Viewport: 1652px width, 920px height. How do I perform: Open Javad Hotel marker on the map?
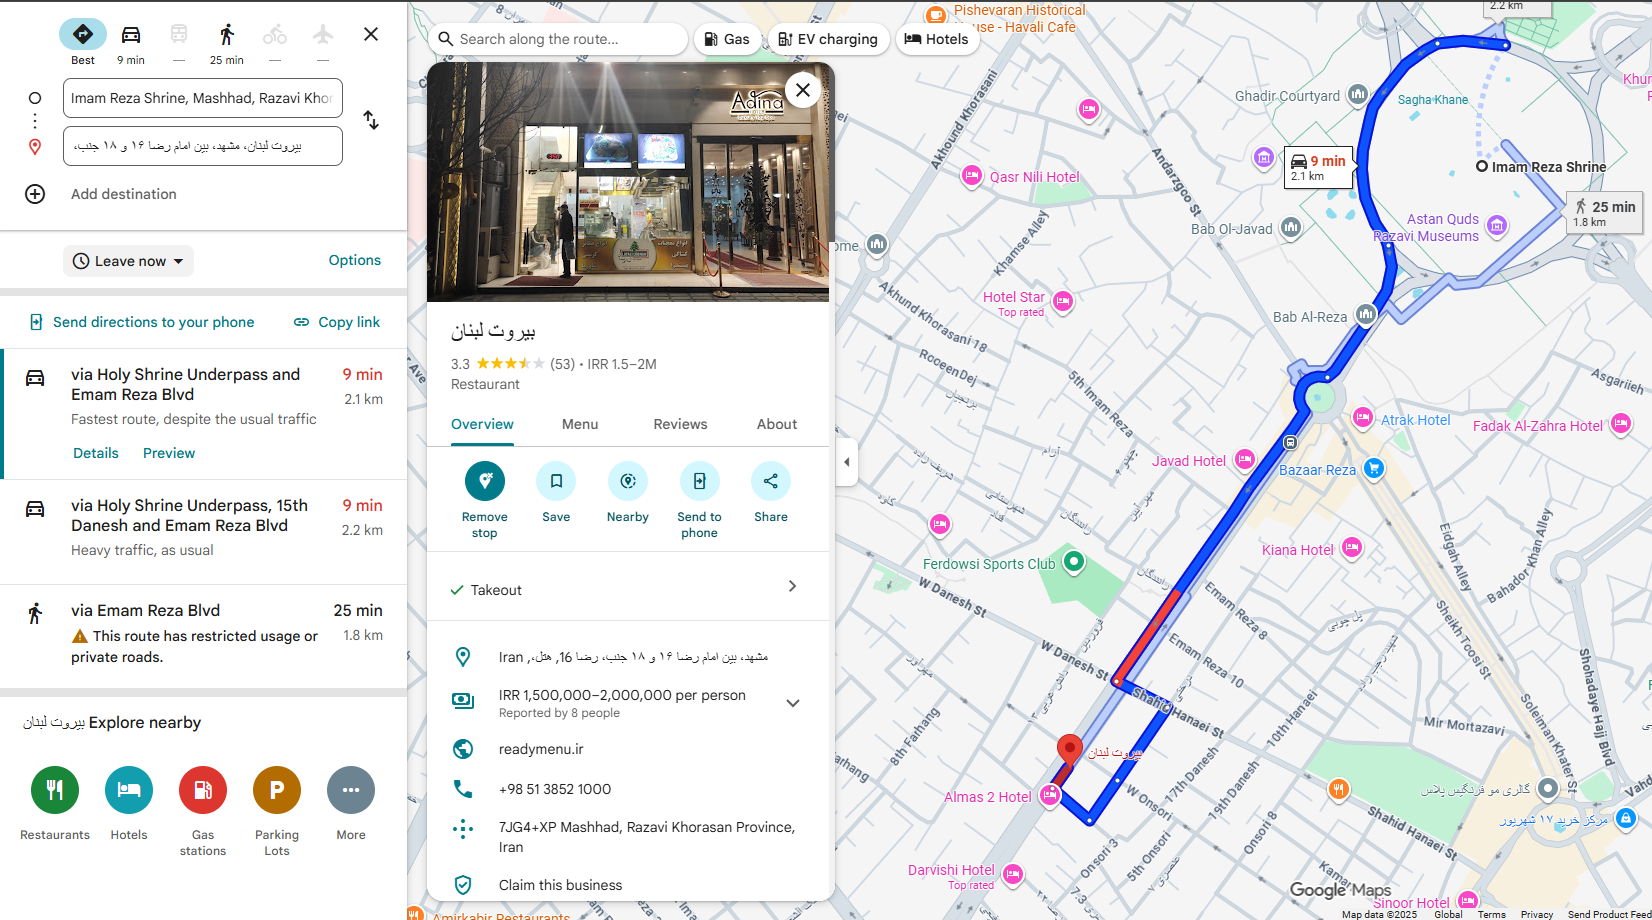(1245, 460)
